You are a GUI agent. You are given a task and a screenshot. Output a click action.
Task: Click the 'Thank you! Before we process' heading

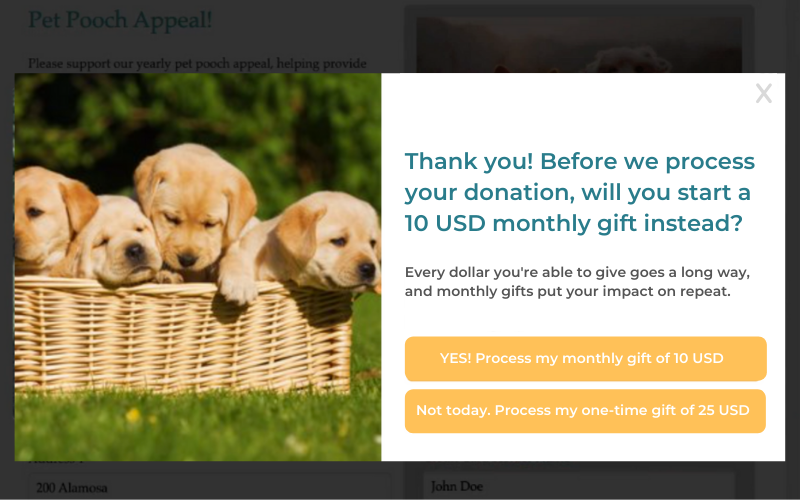click(x=579, y=162)
